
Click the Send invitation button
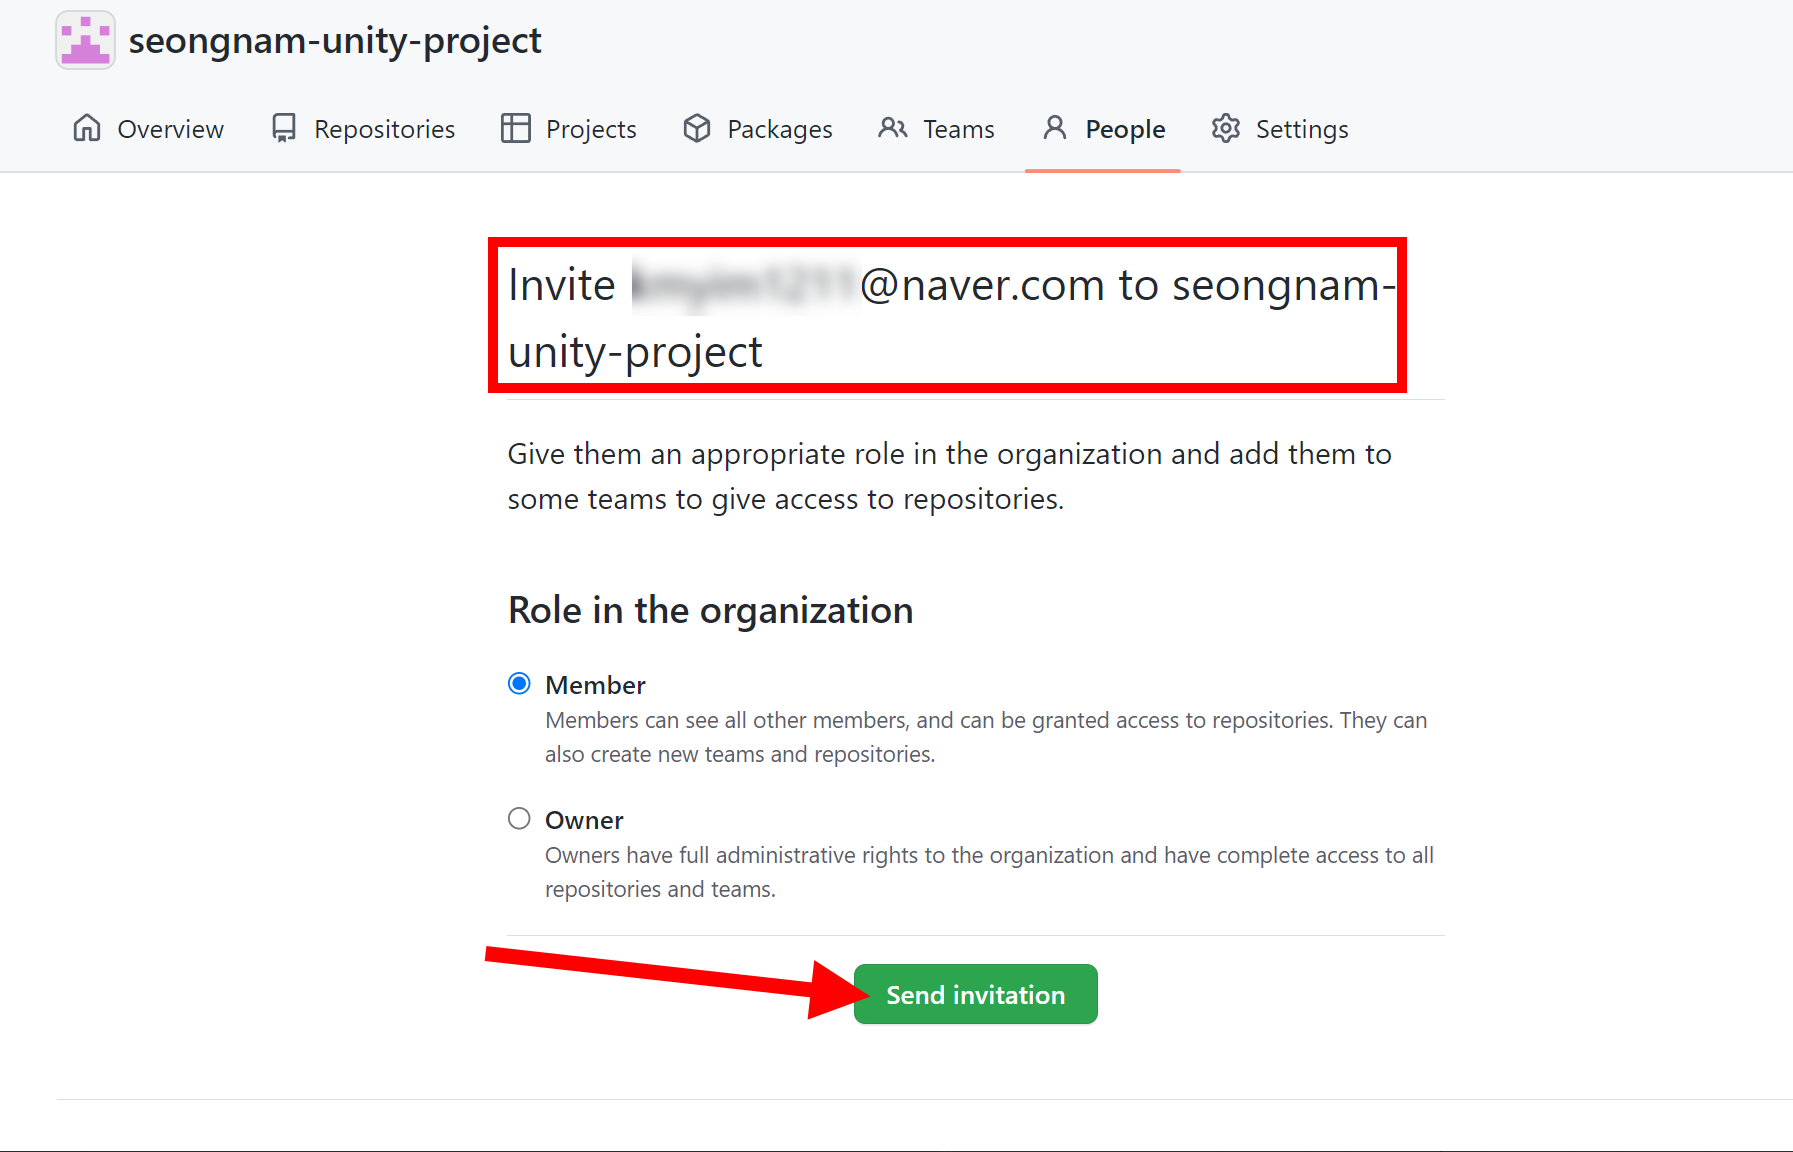tap(976, 994)
